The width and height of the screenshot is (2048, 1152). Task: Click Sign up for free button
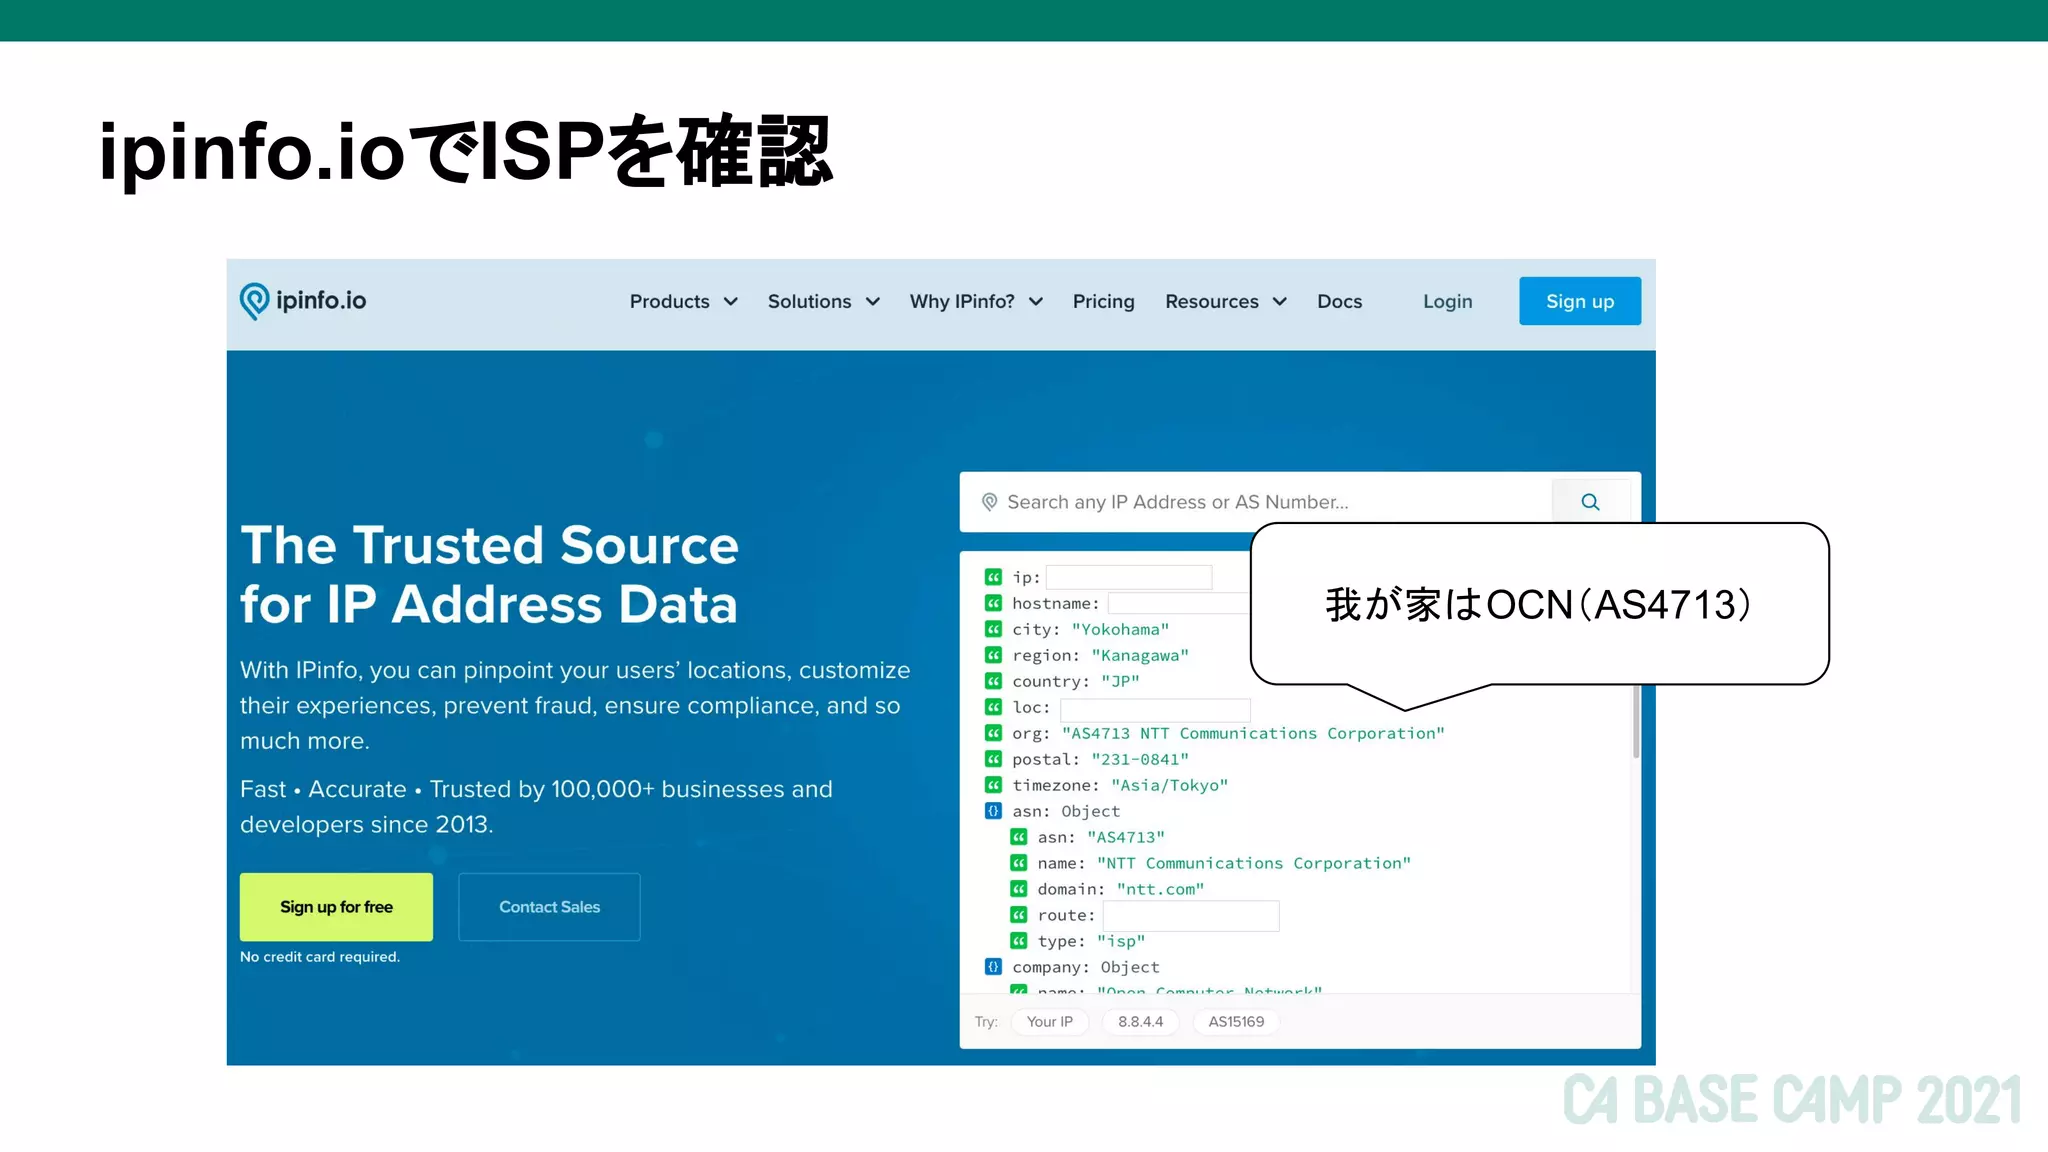[x=336, y=907]
